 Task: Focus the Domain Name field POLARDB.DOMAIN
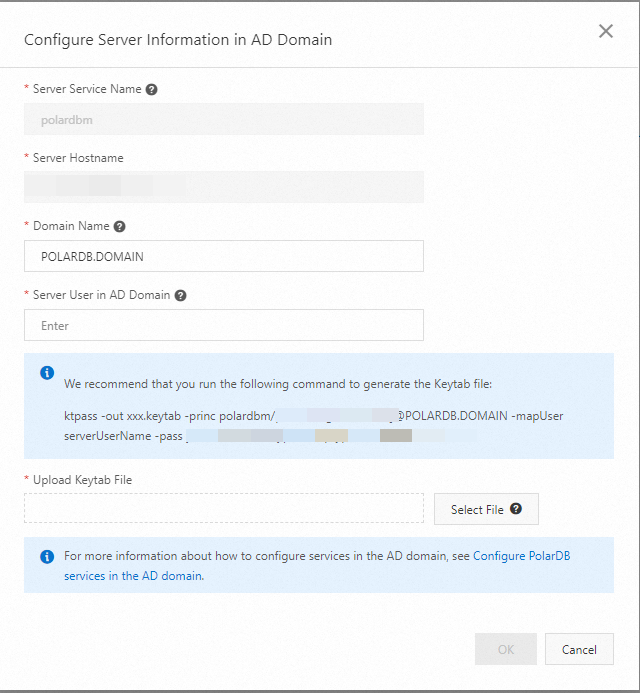point(224,256)
